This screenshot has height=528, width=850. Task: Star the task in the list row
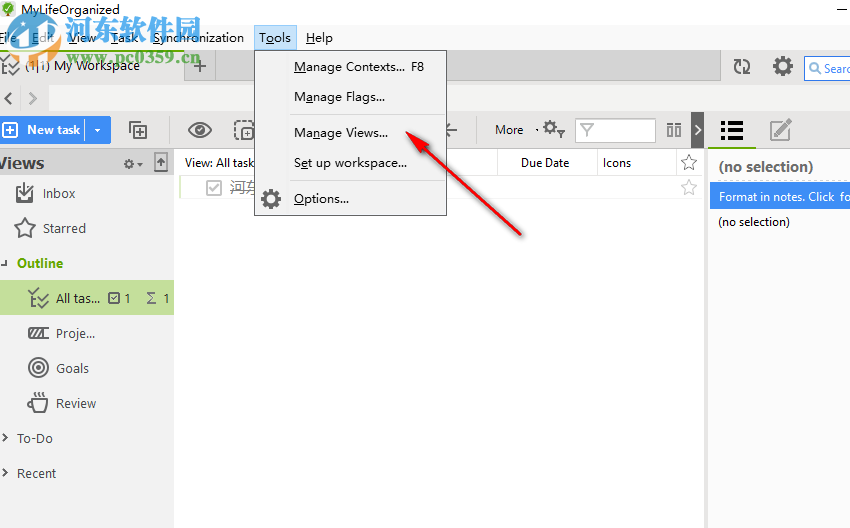coord(689,188)
